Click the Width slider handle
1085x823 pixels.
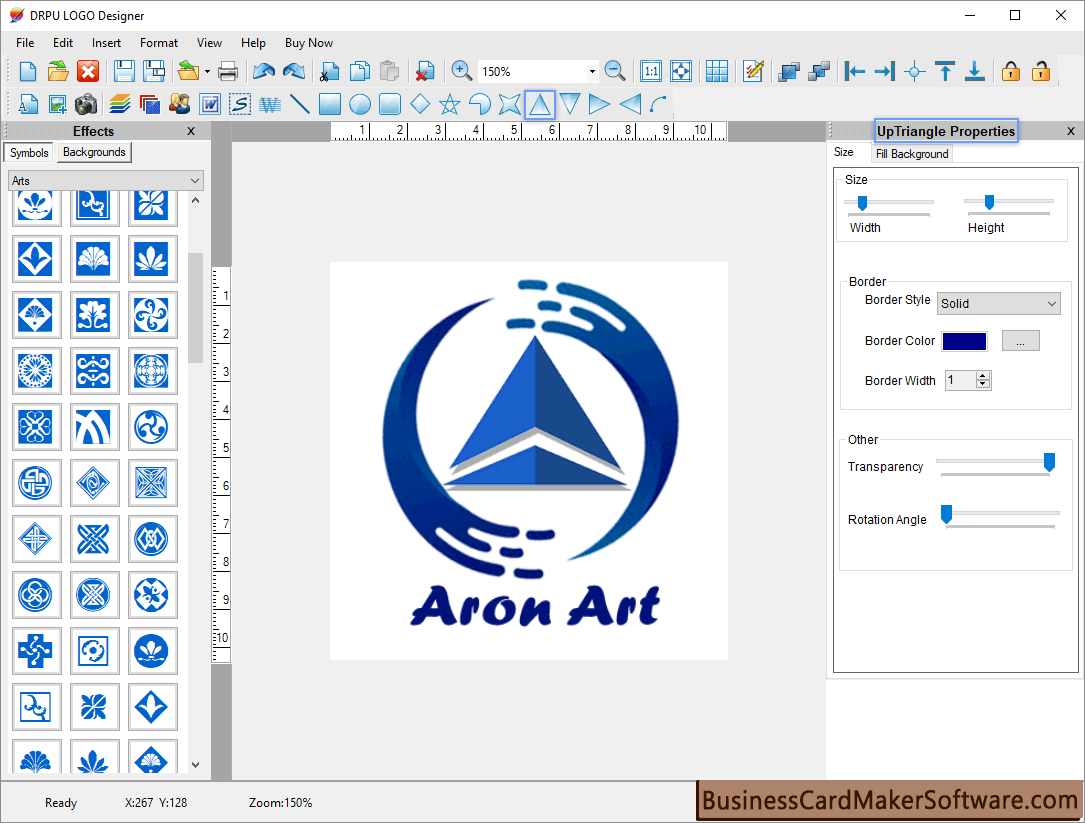point(862,203)
